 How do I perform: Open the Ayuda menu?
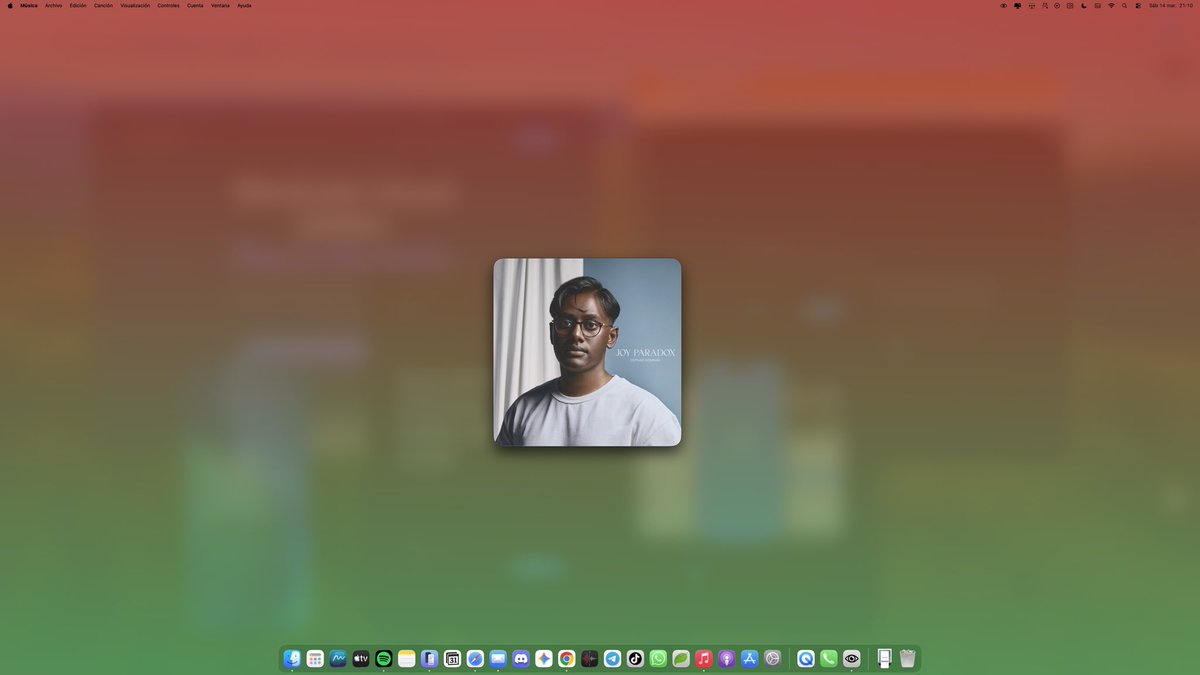[244, 5]
